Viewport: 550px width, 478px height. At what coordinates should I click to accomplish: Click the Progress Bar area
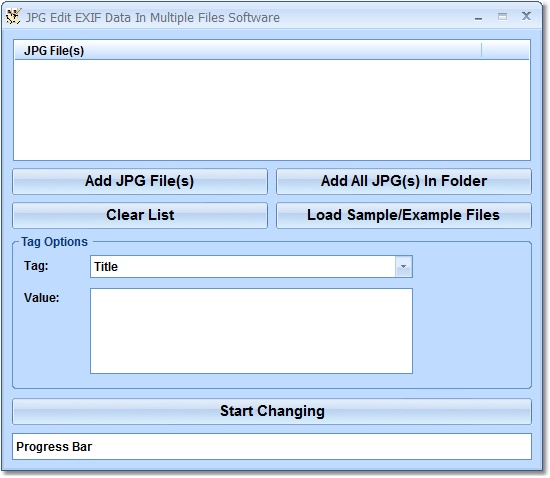pyautogui.click(x=272, y=446)
